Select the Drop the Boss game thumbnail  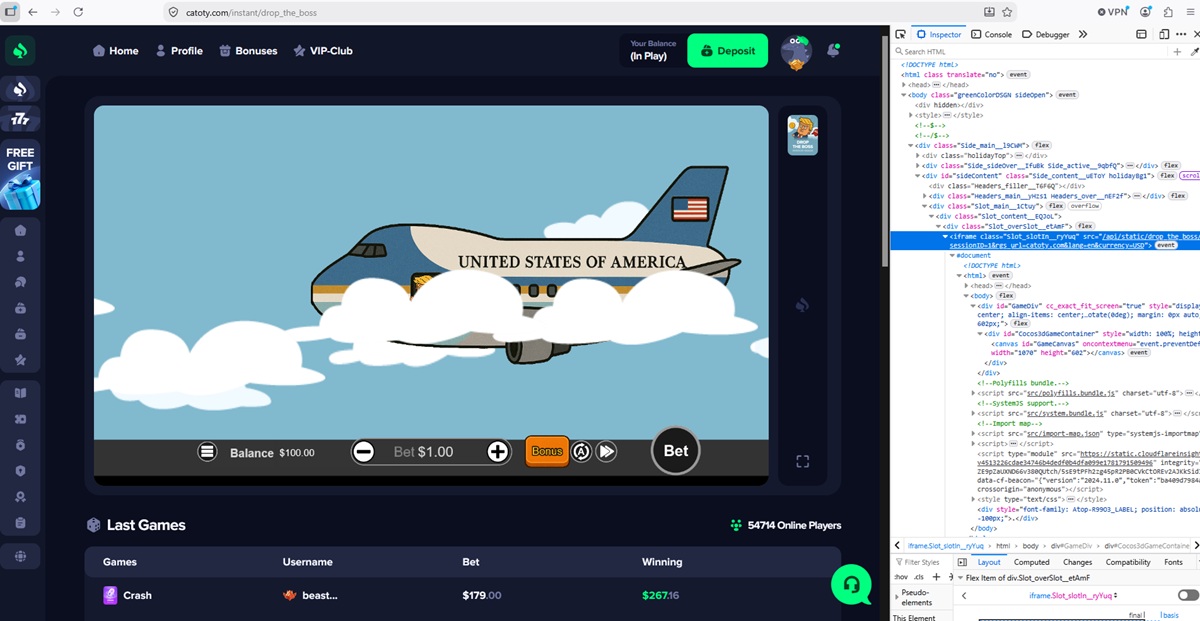tap(802, 135)
